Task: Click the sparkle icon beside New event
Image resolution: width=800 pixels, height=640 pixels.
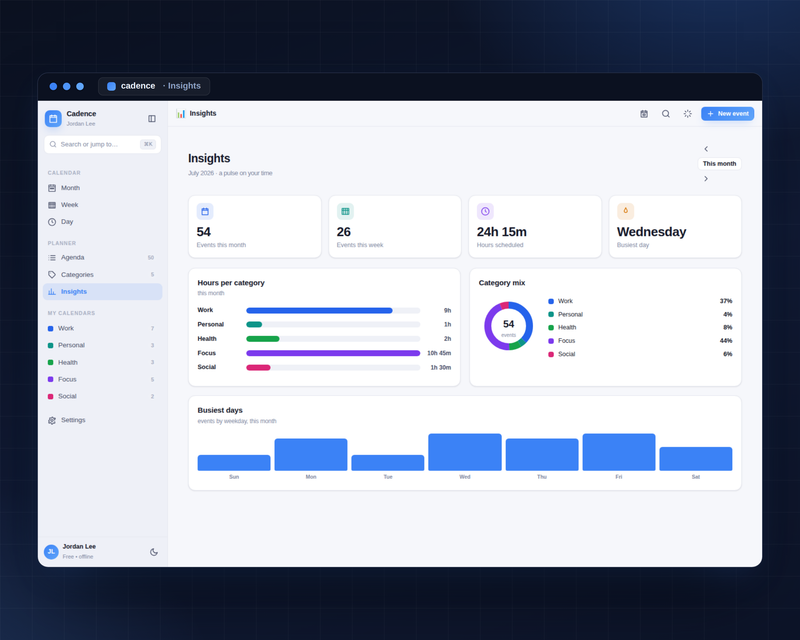Action: (688, 114)
